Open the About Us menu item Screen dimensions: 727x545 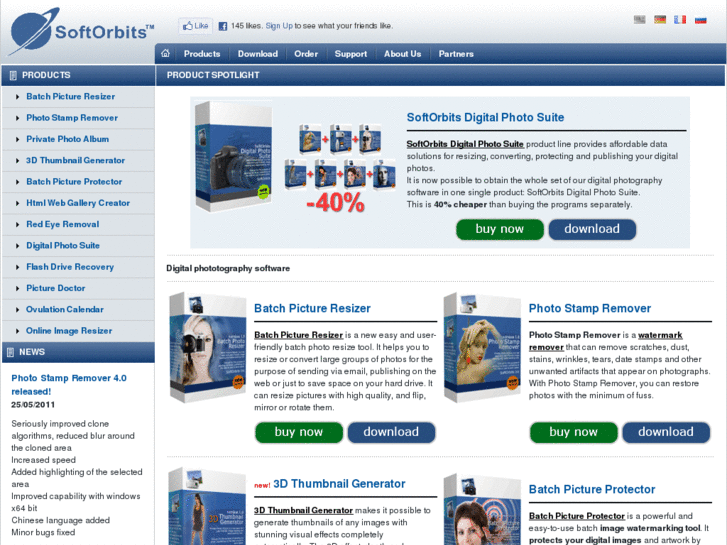pos(402,54)
